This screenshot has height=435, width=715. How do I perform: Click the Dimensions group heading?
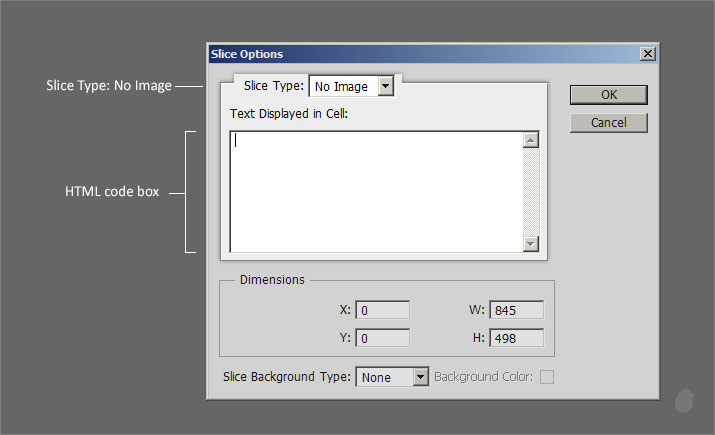(272, 280)
